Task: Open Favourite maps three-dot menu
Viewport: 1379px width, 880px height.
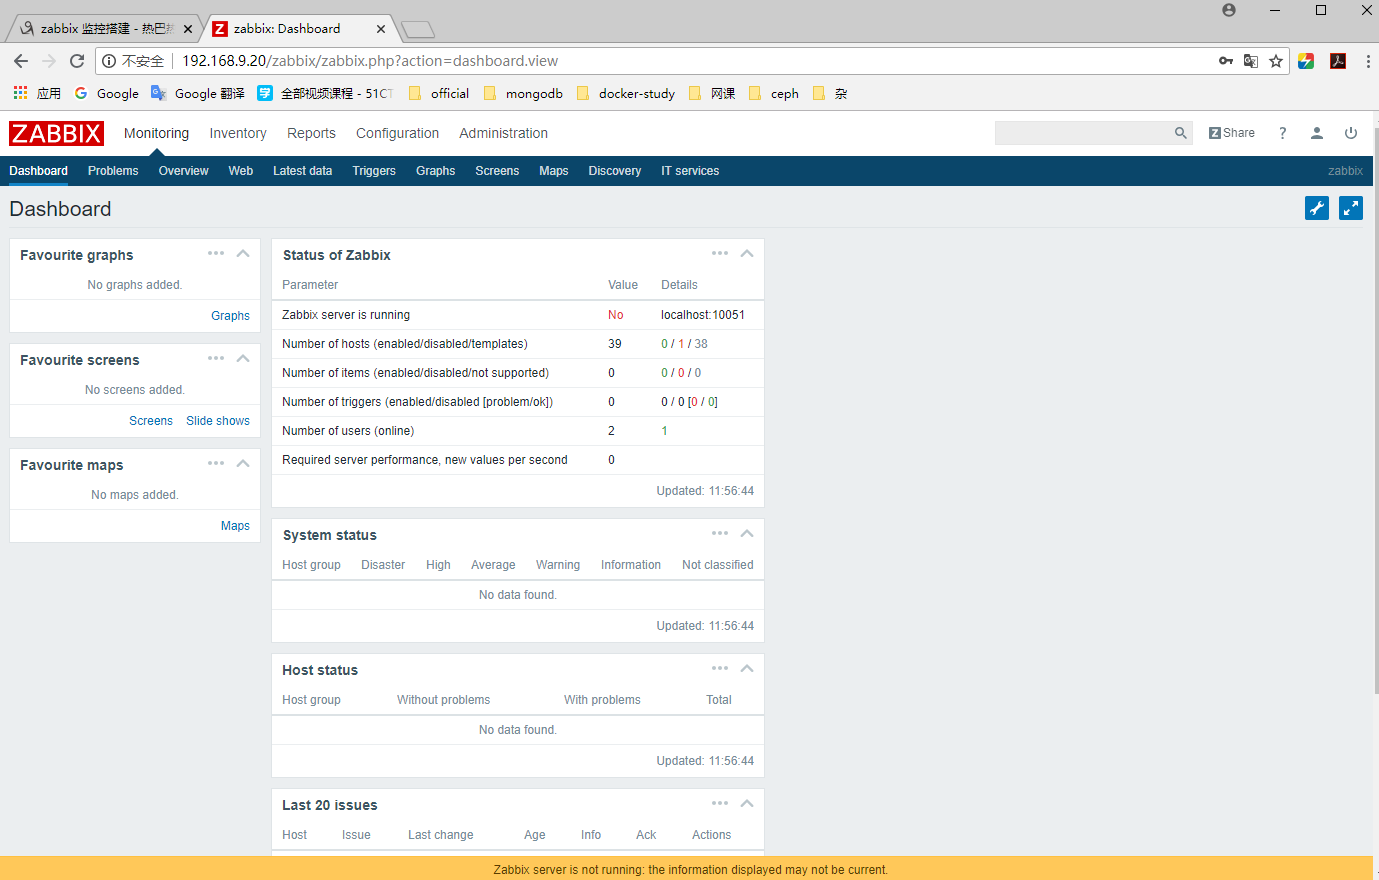Action: tap(216, 463)
